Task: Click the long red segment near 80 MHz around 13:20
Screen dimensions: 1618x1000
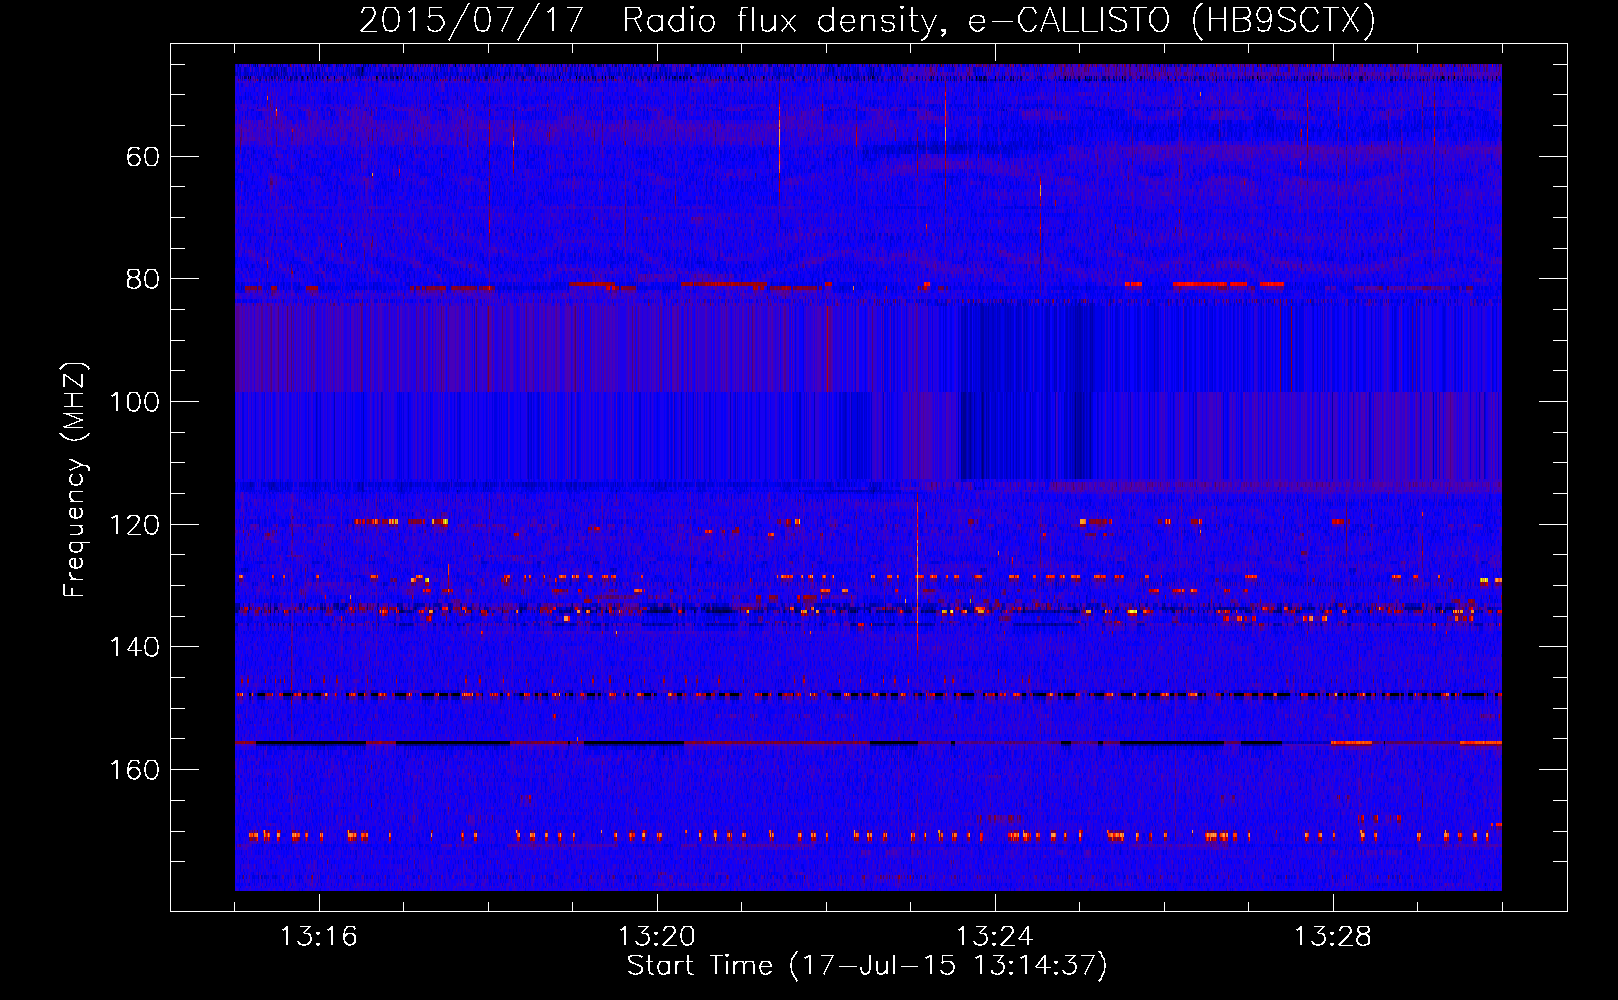Action: [722, 284]
